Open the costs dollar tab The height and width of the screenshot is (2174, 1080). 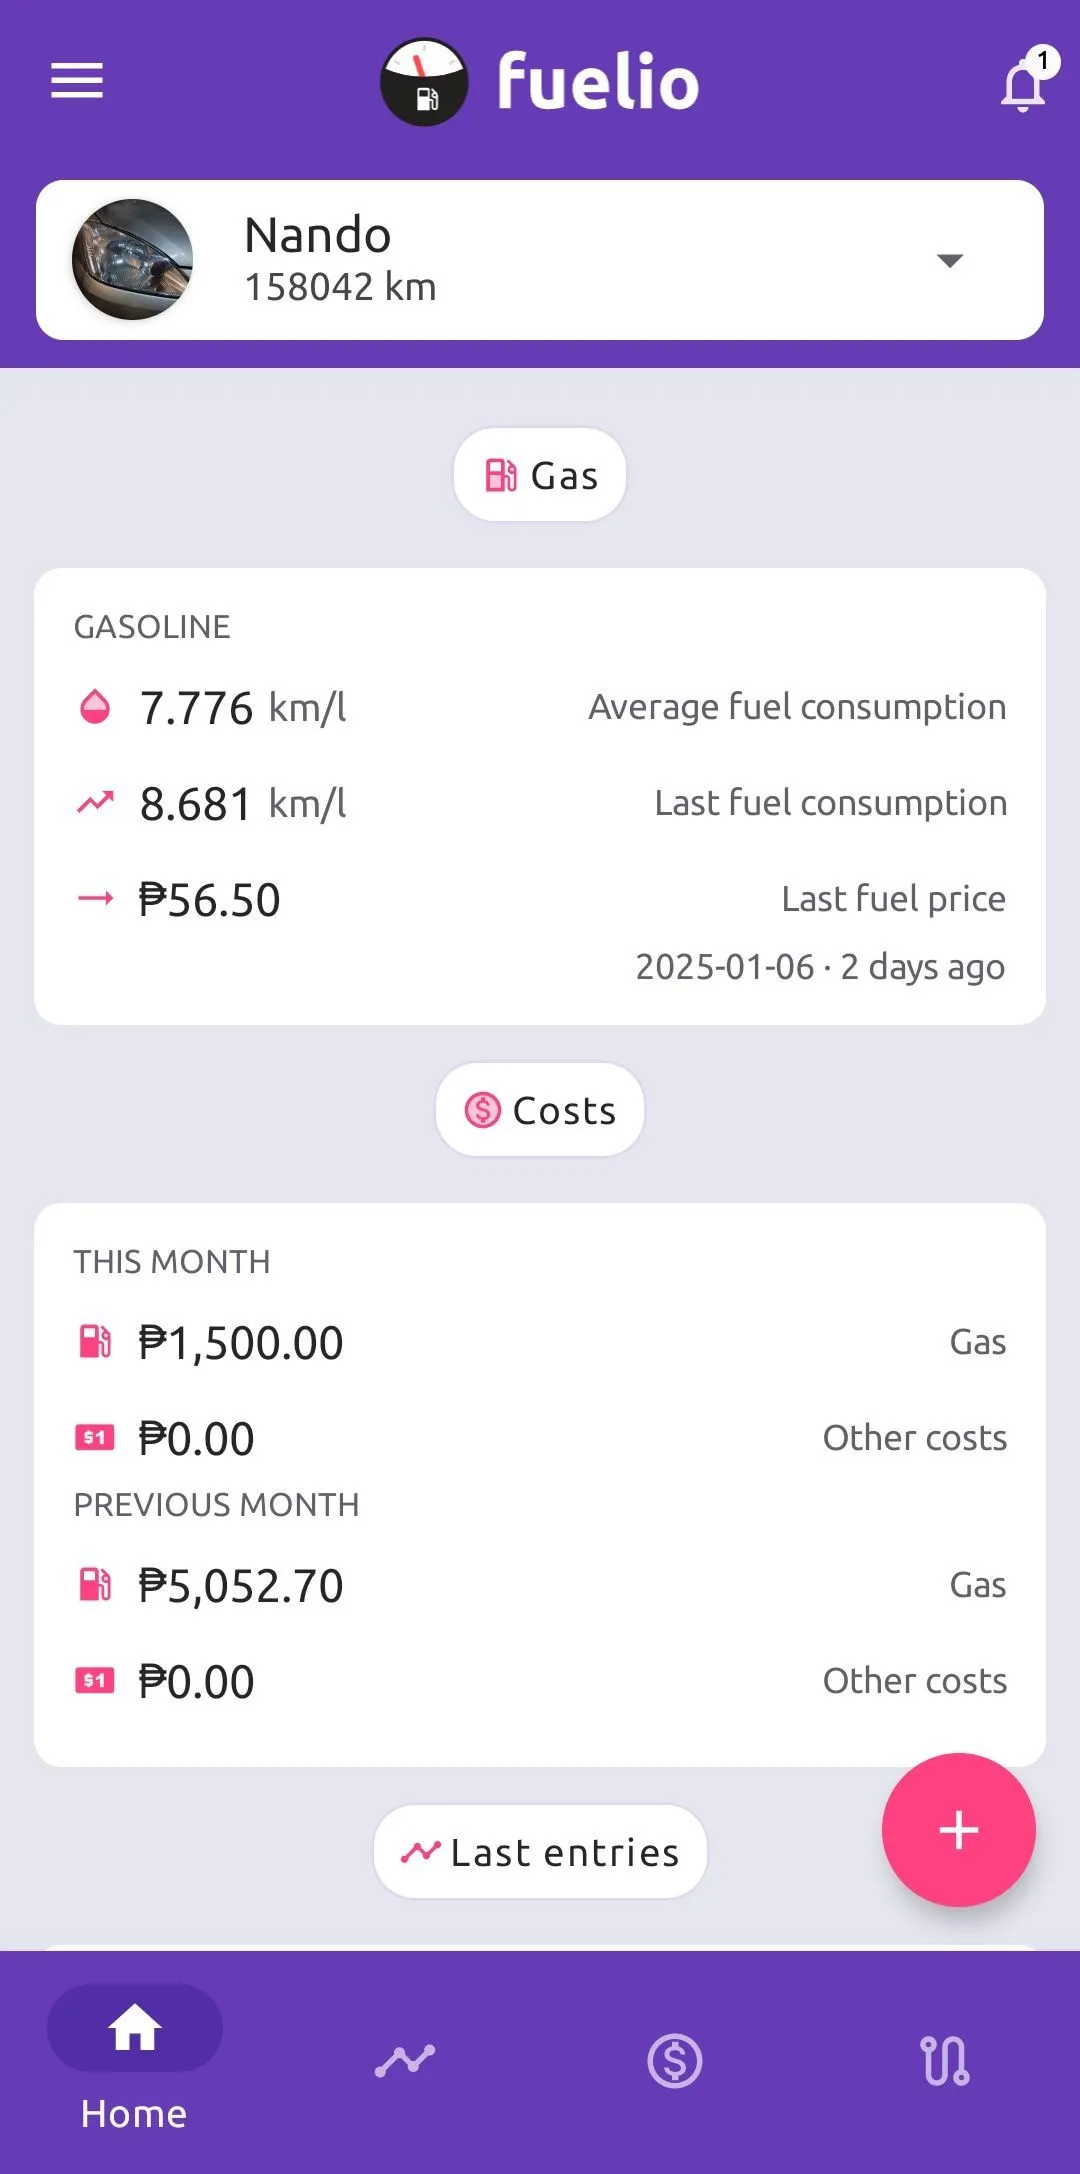coord(675,2060)
